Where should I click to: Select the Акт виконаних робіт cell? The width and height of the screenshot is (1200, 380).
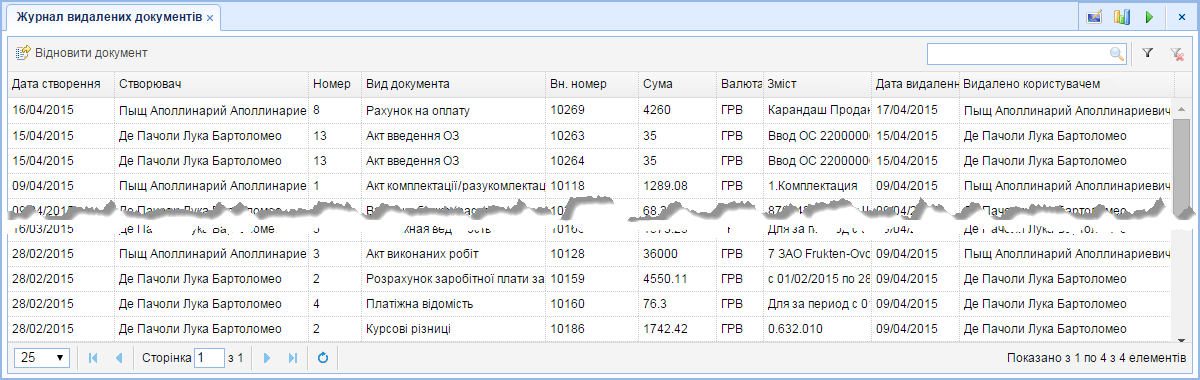[453, 254]
